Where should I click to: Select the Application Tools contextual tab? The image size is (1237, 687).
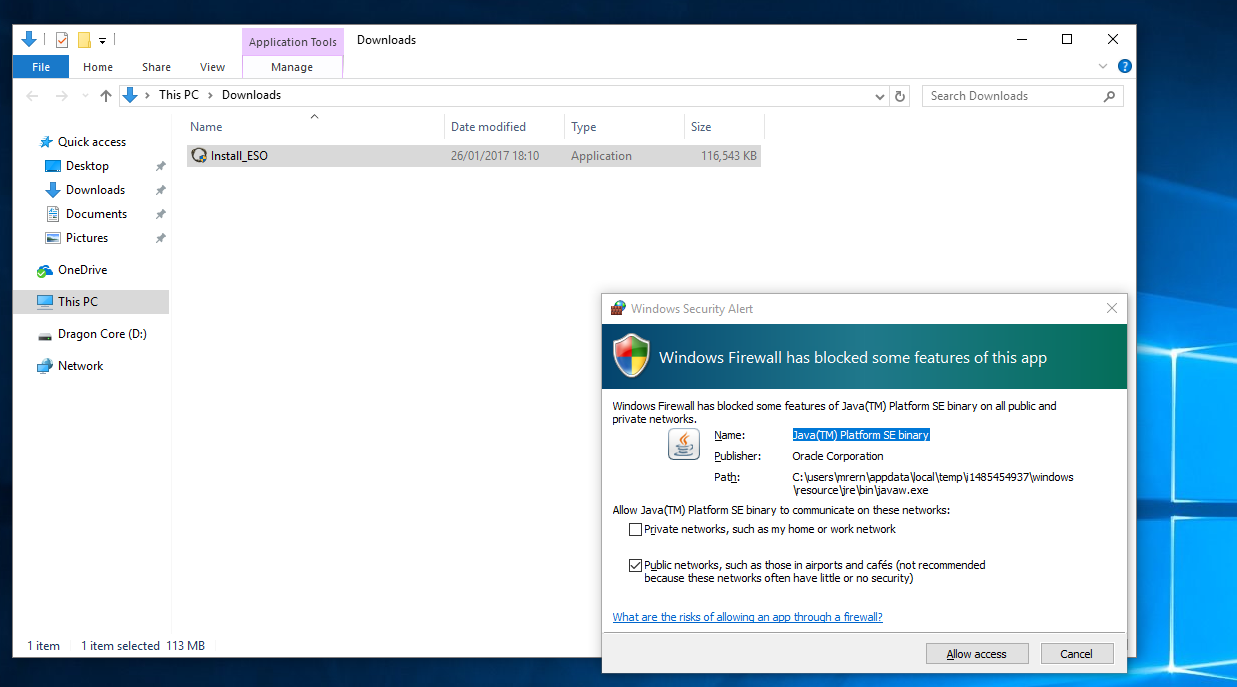coord(293,42)
